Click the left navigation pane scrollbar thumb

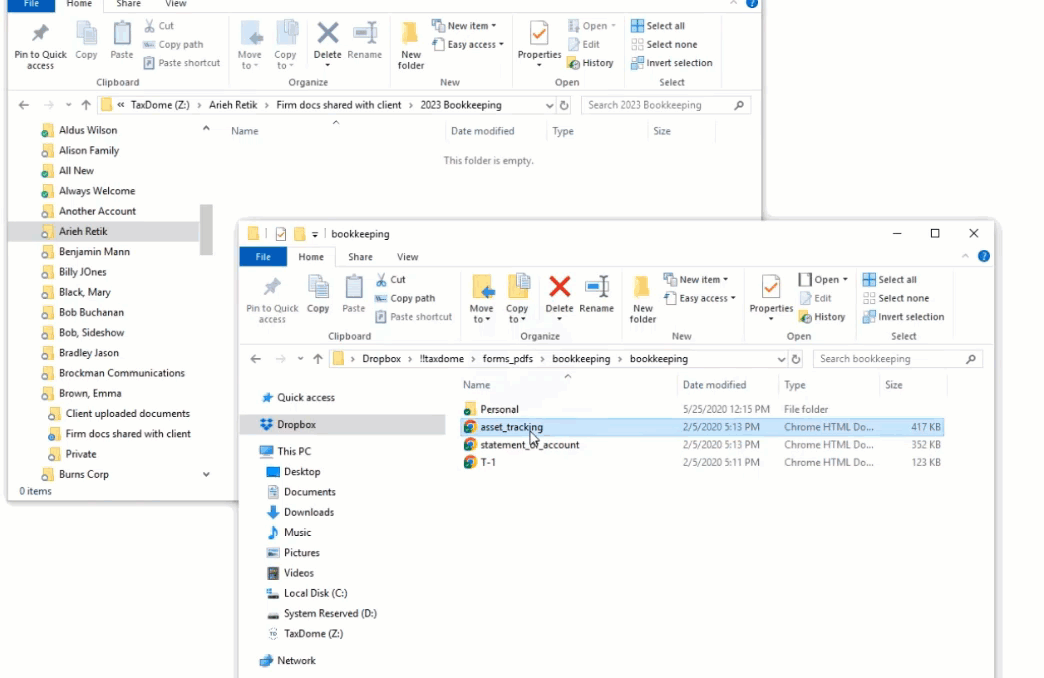click(x=206, y=229)
